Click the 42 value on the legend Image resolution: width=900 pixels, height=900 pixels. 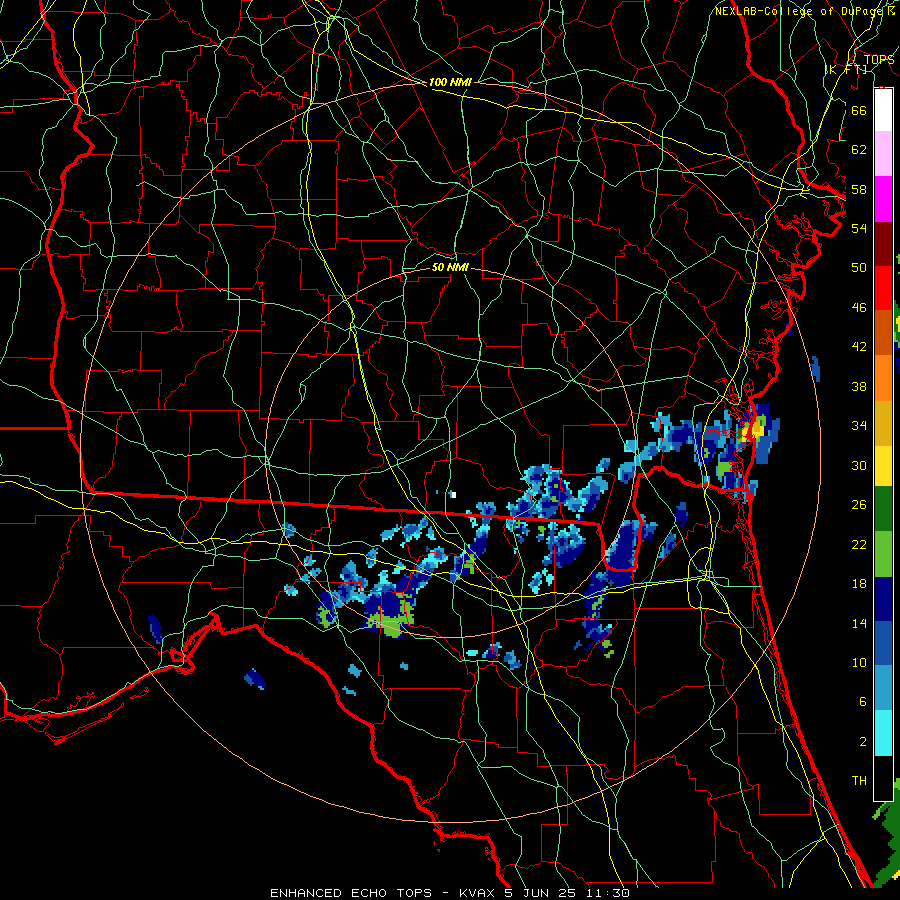coord(859,347)
